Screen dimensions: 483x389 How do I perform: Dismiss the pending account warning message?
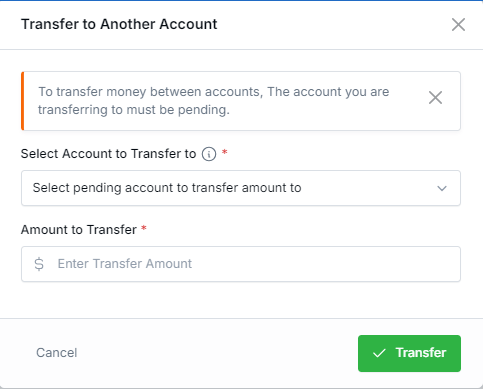pos(435,98)
